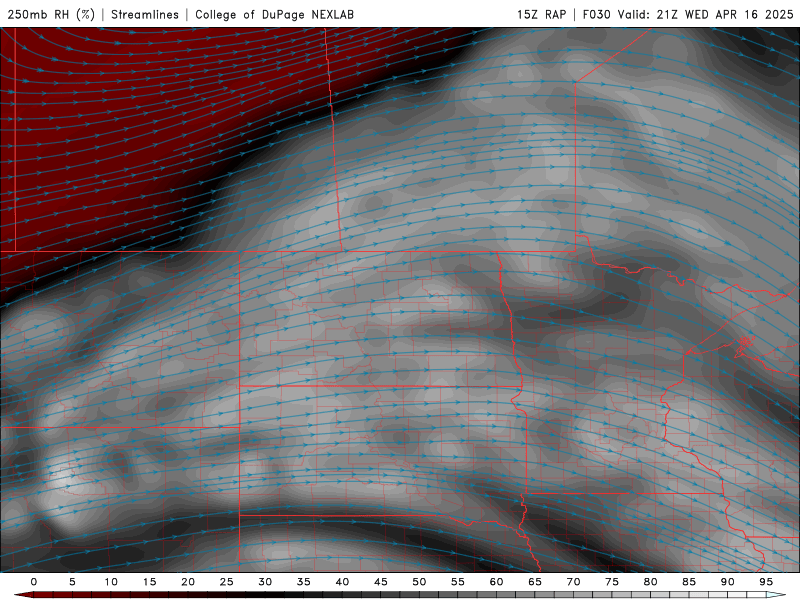Screen dimensions: 800x600
Task: Click the colorbar tick label "50"
Action: [419, 582]
